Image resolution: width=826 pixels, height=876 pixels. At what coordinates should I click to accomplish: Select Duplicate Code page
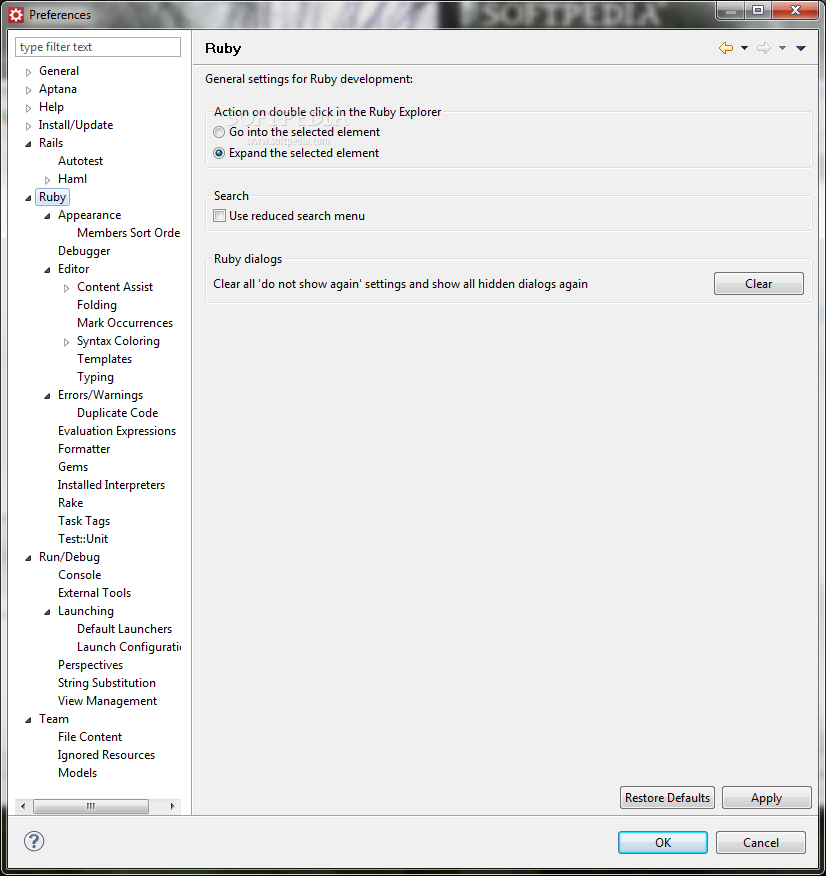[117, 413]
